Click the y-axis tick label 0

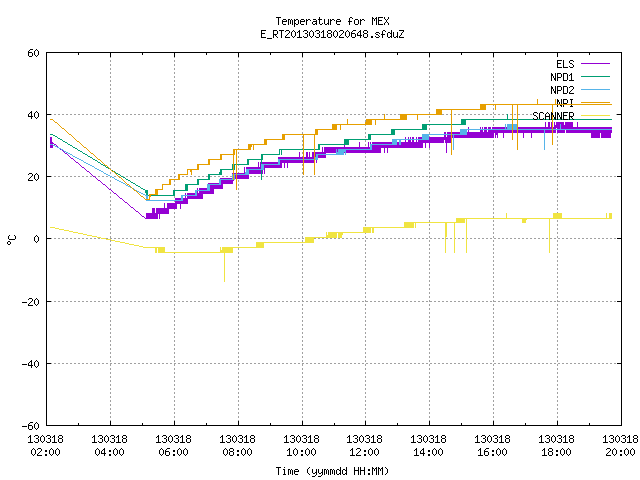point(36,239)
